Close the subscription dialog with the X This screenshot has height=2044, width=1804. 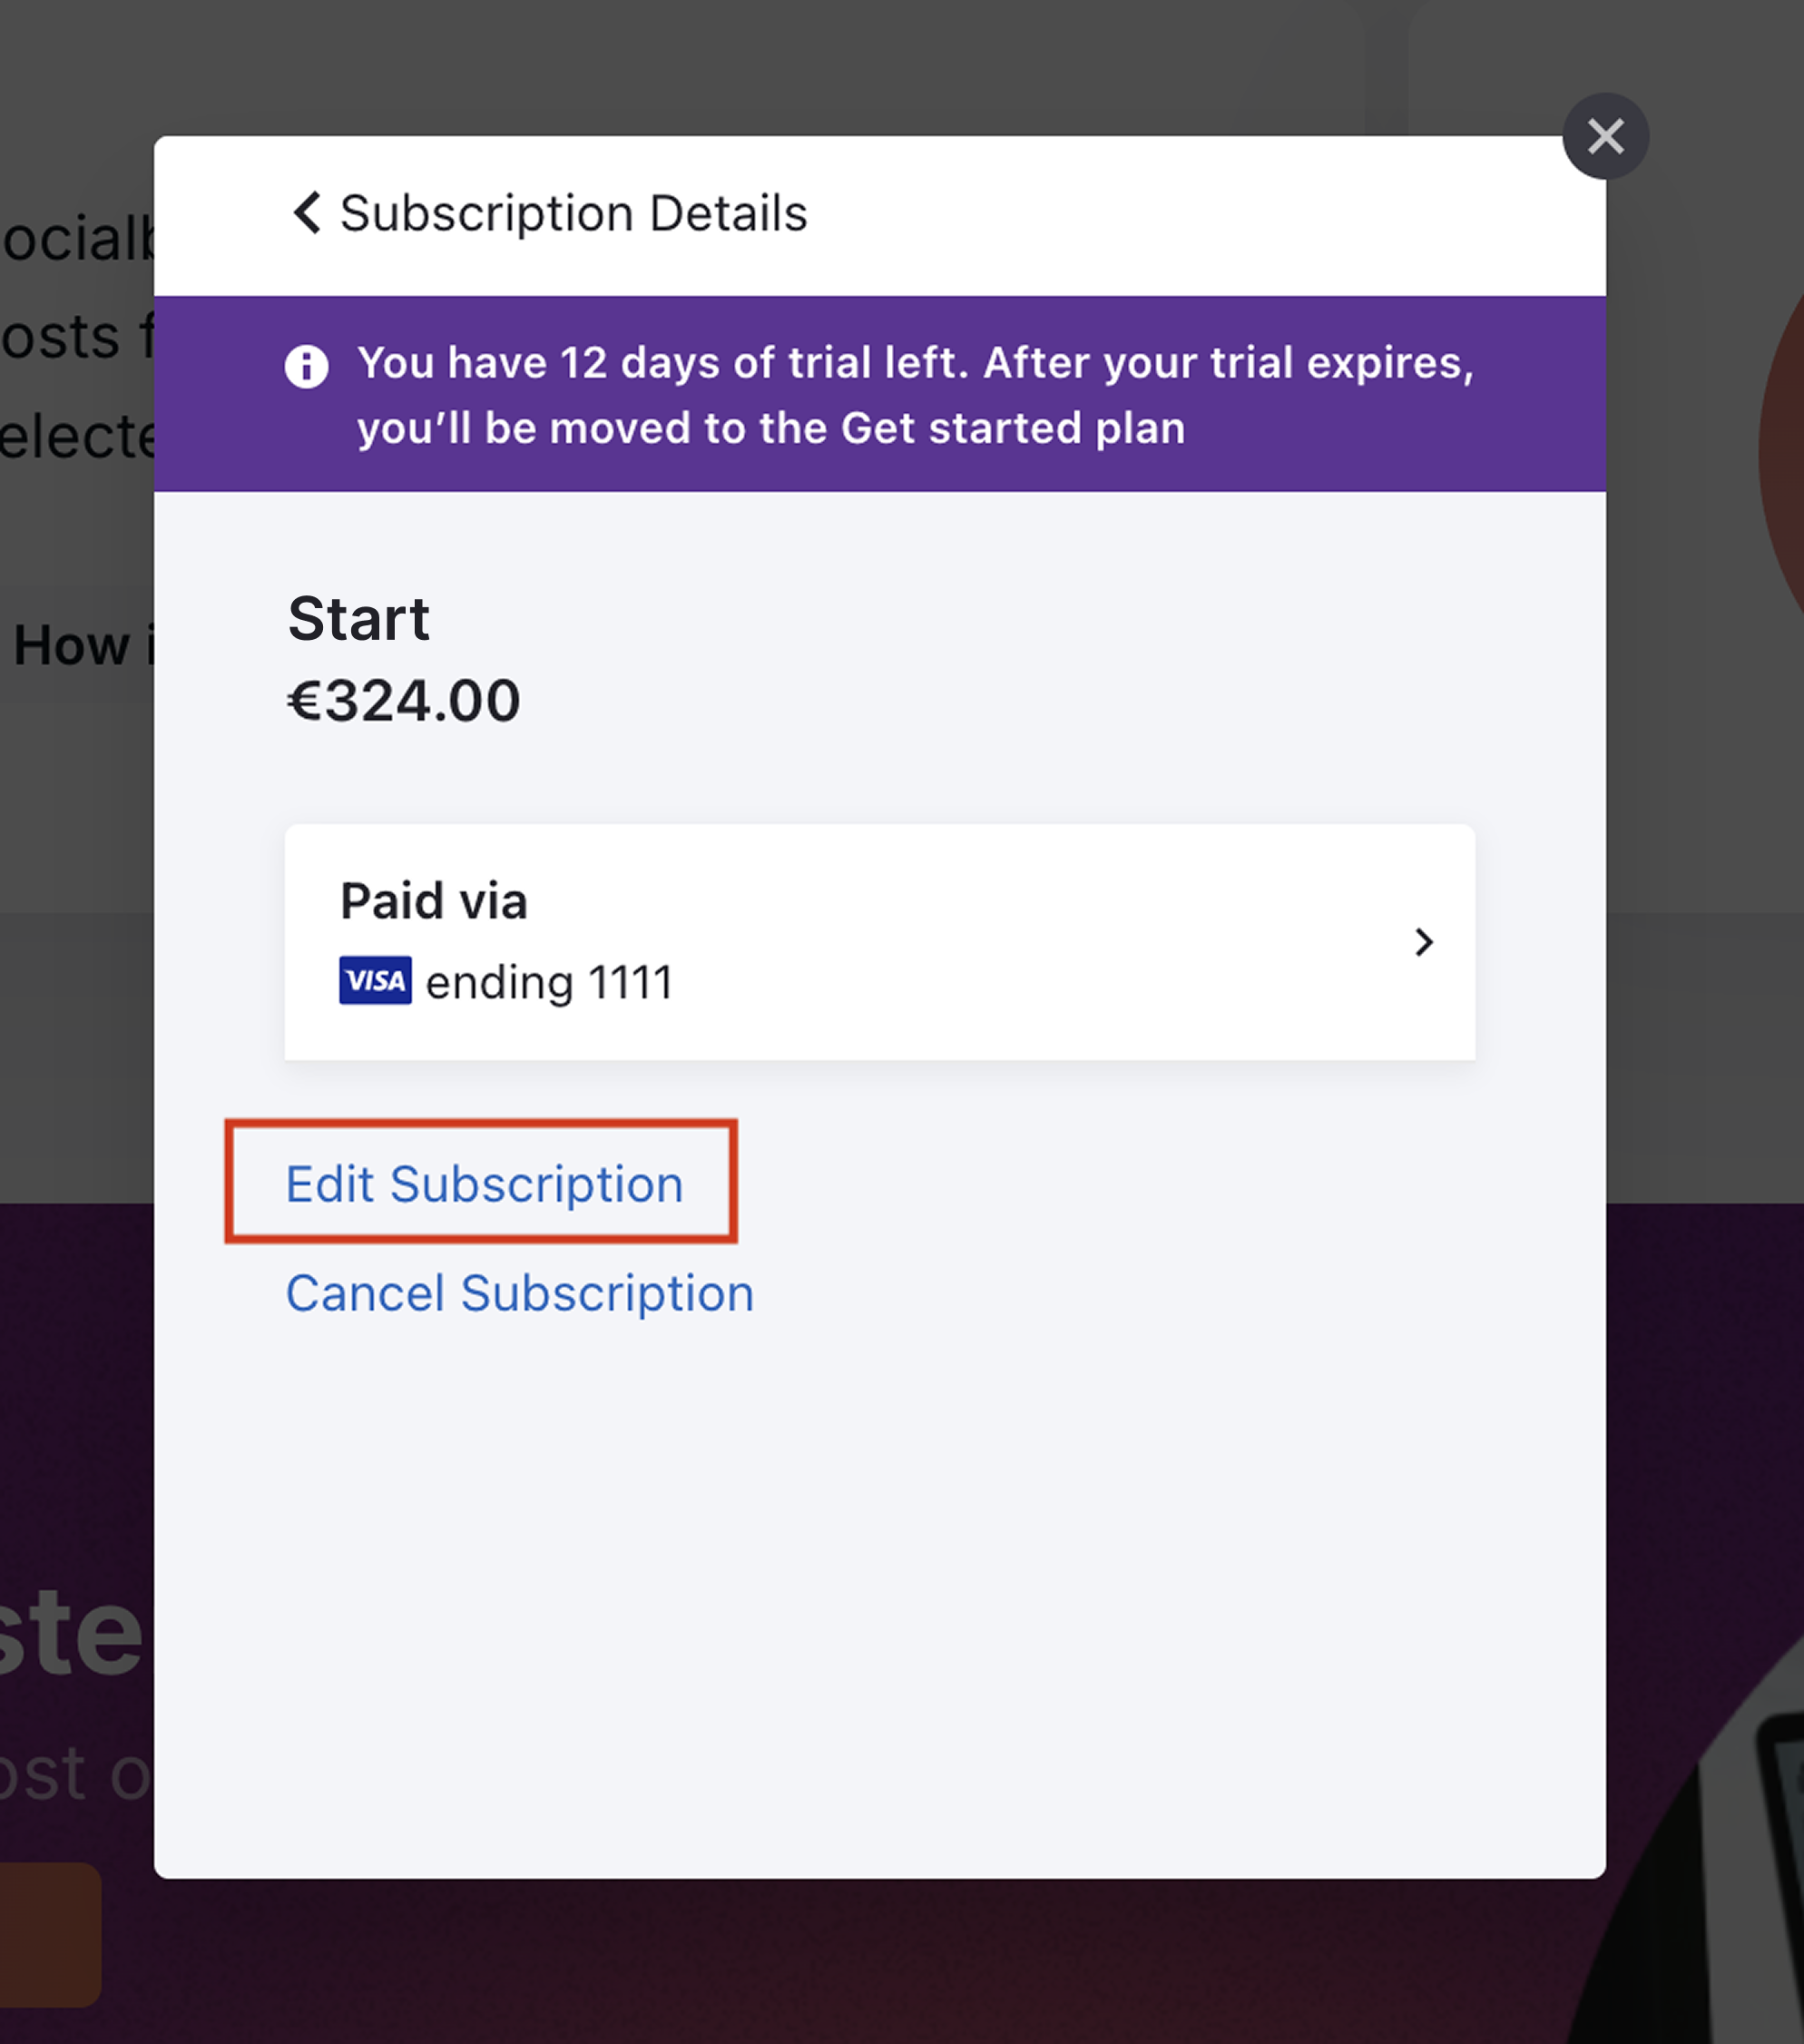pyautogui.click(x=1605, y=136)
